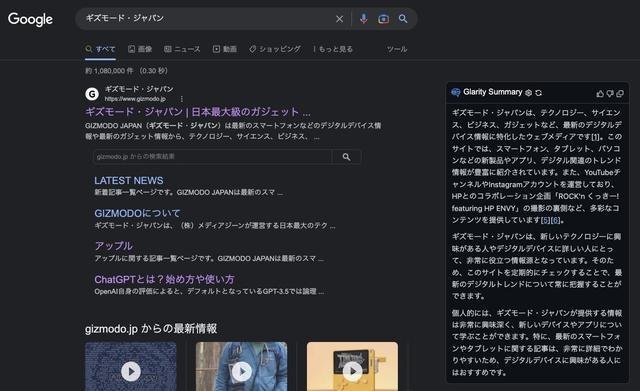Expand the もっと見る menu

[333, 49]
